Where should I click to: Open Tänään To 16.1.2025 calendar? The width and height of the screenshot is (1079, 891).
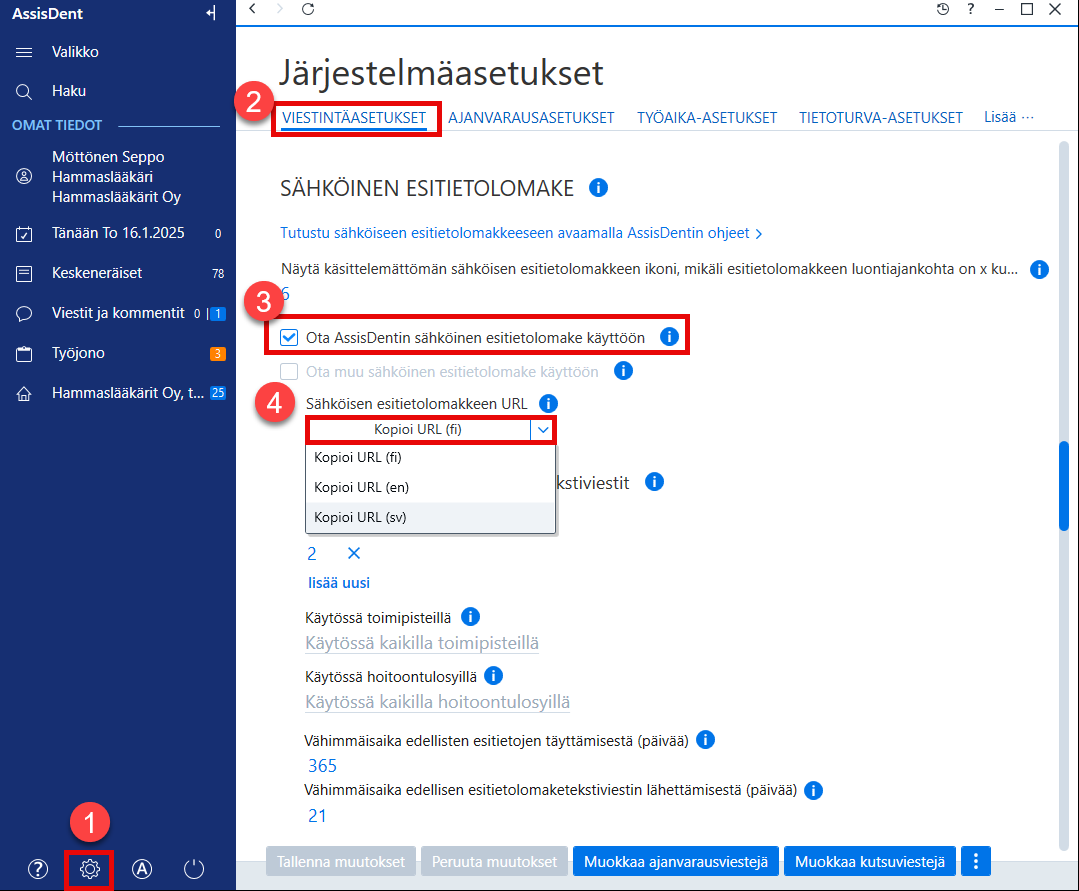point(118,233)
